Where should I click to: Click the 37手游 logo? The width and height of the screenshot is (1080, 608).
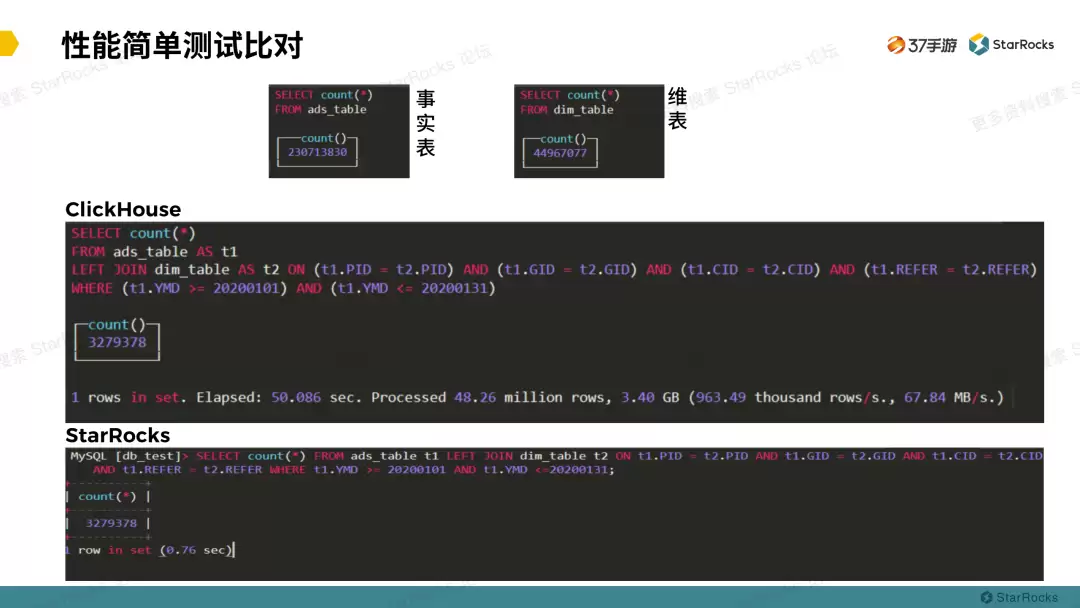[922, 45]
